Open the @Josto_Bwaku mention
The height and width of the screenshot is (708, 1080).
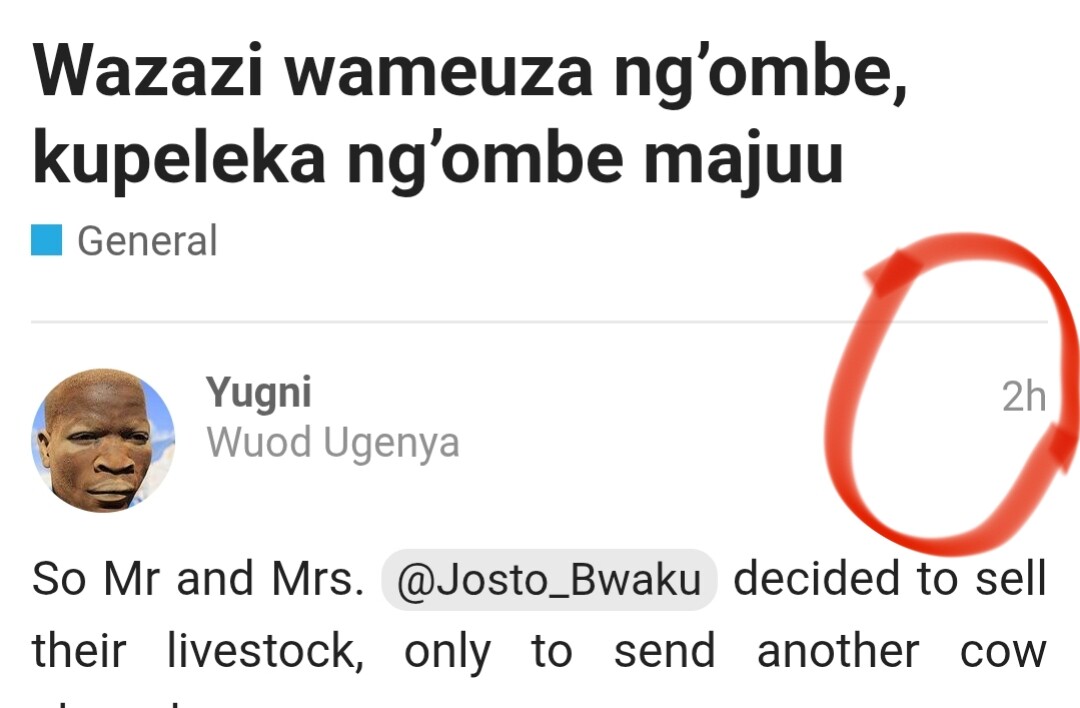[549, 580]
